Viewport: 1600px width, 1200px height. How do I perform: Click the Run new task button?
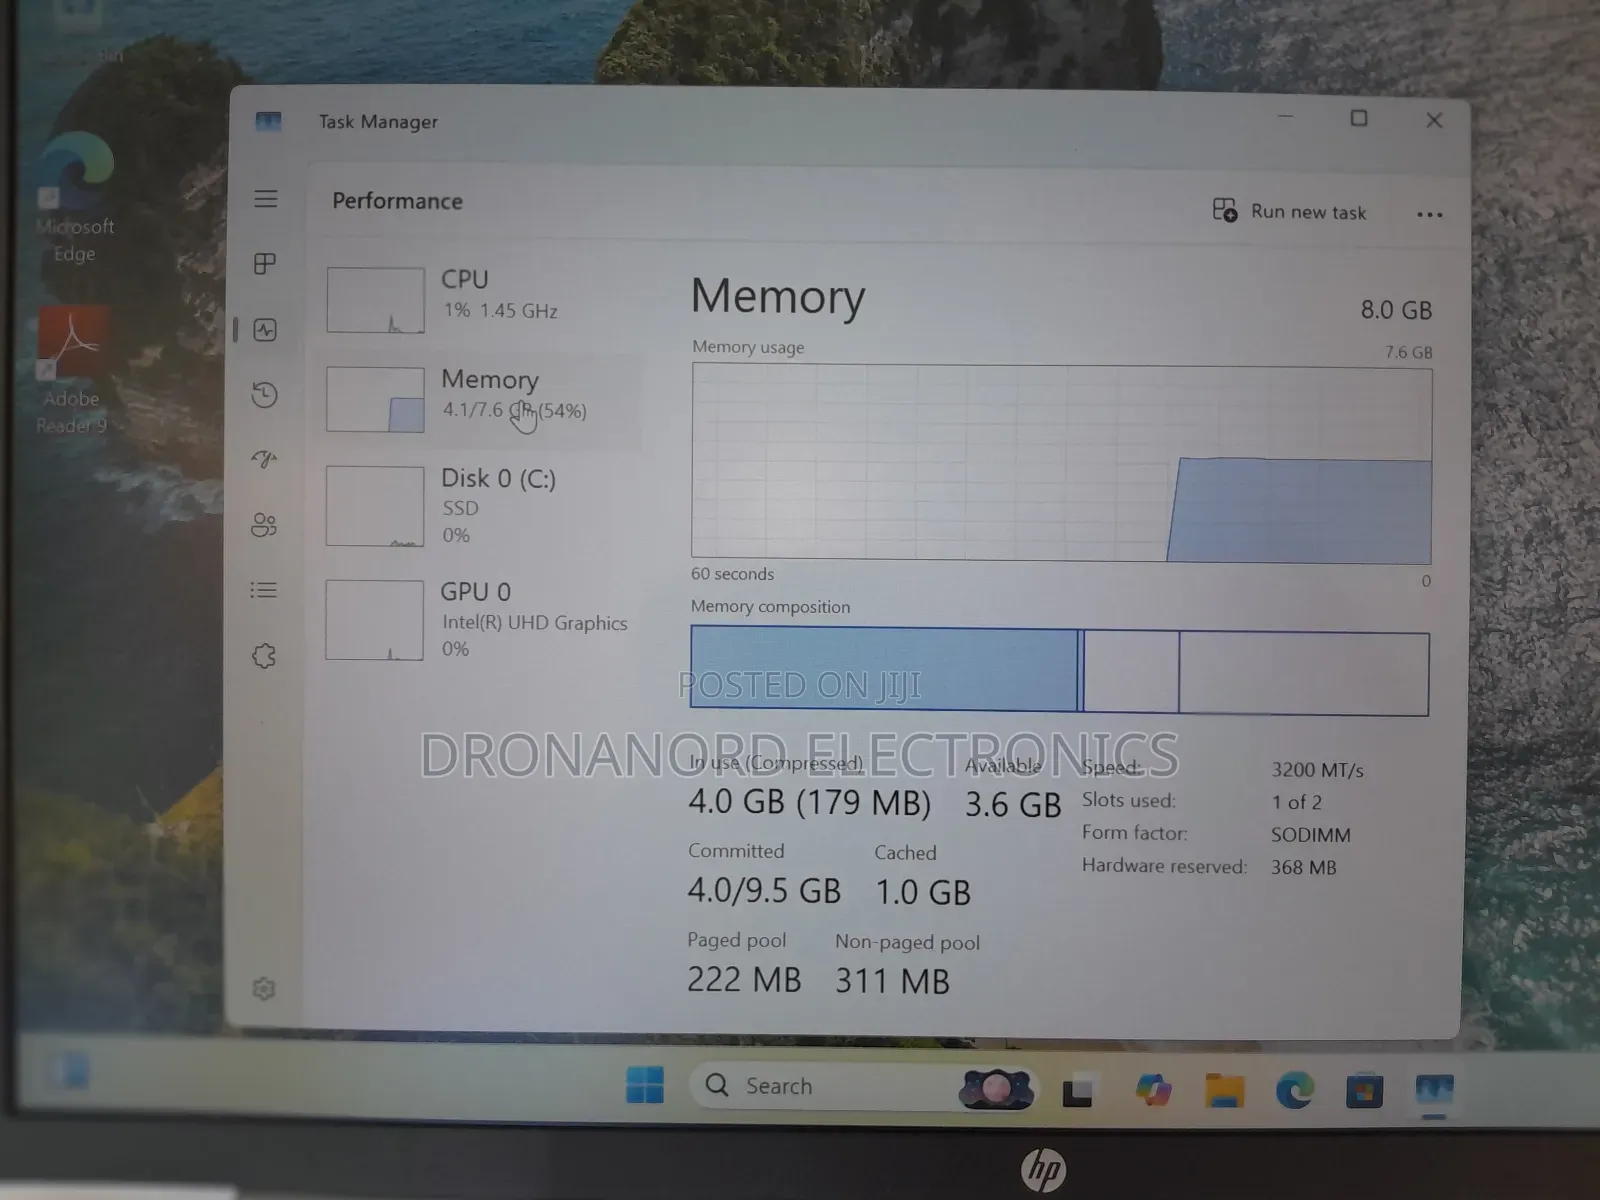tap(1289, 211)
